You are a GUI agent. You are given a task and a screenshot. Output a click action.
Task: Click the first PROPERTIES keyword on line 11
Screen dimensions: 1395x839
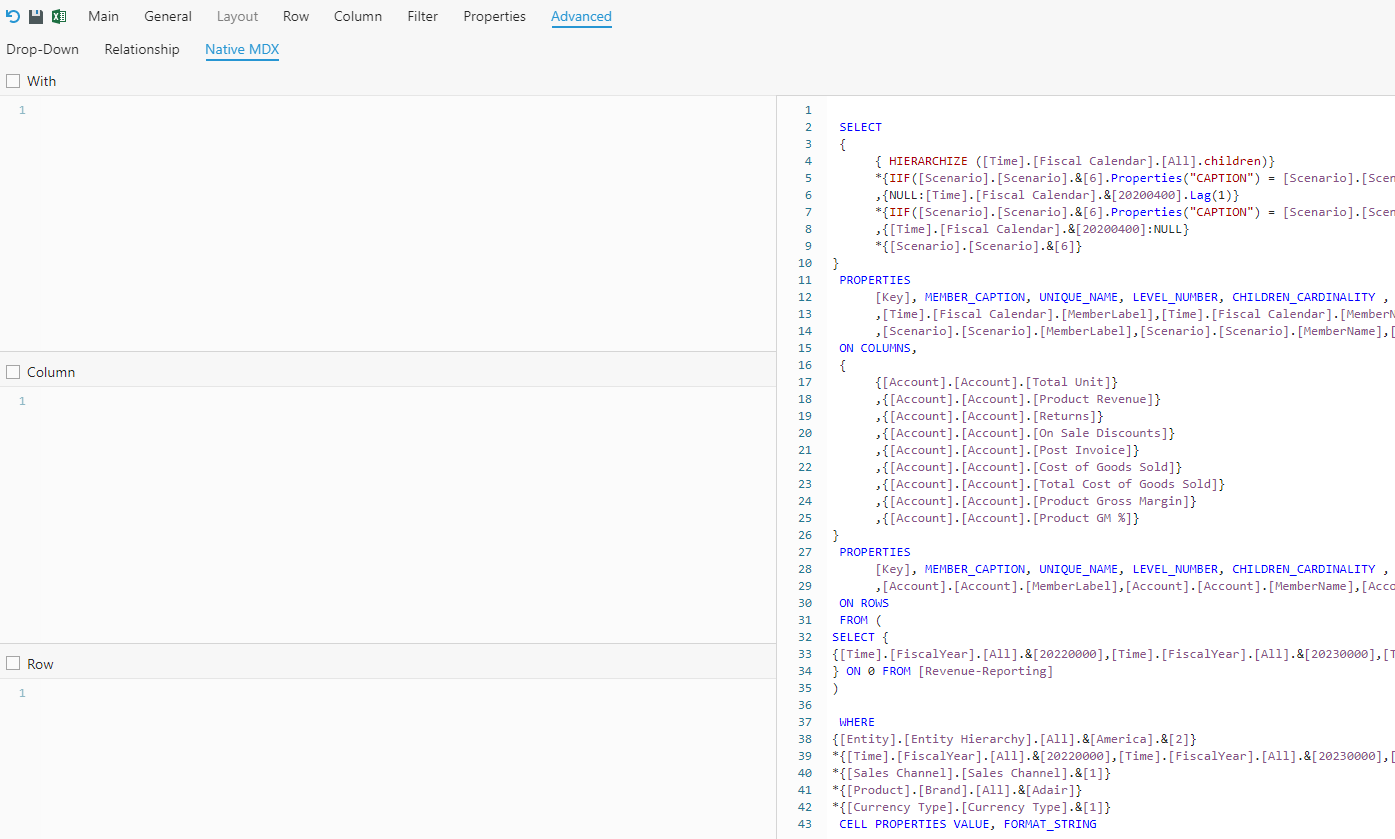pos(875,280)
